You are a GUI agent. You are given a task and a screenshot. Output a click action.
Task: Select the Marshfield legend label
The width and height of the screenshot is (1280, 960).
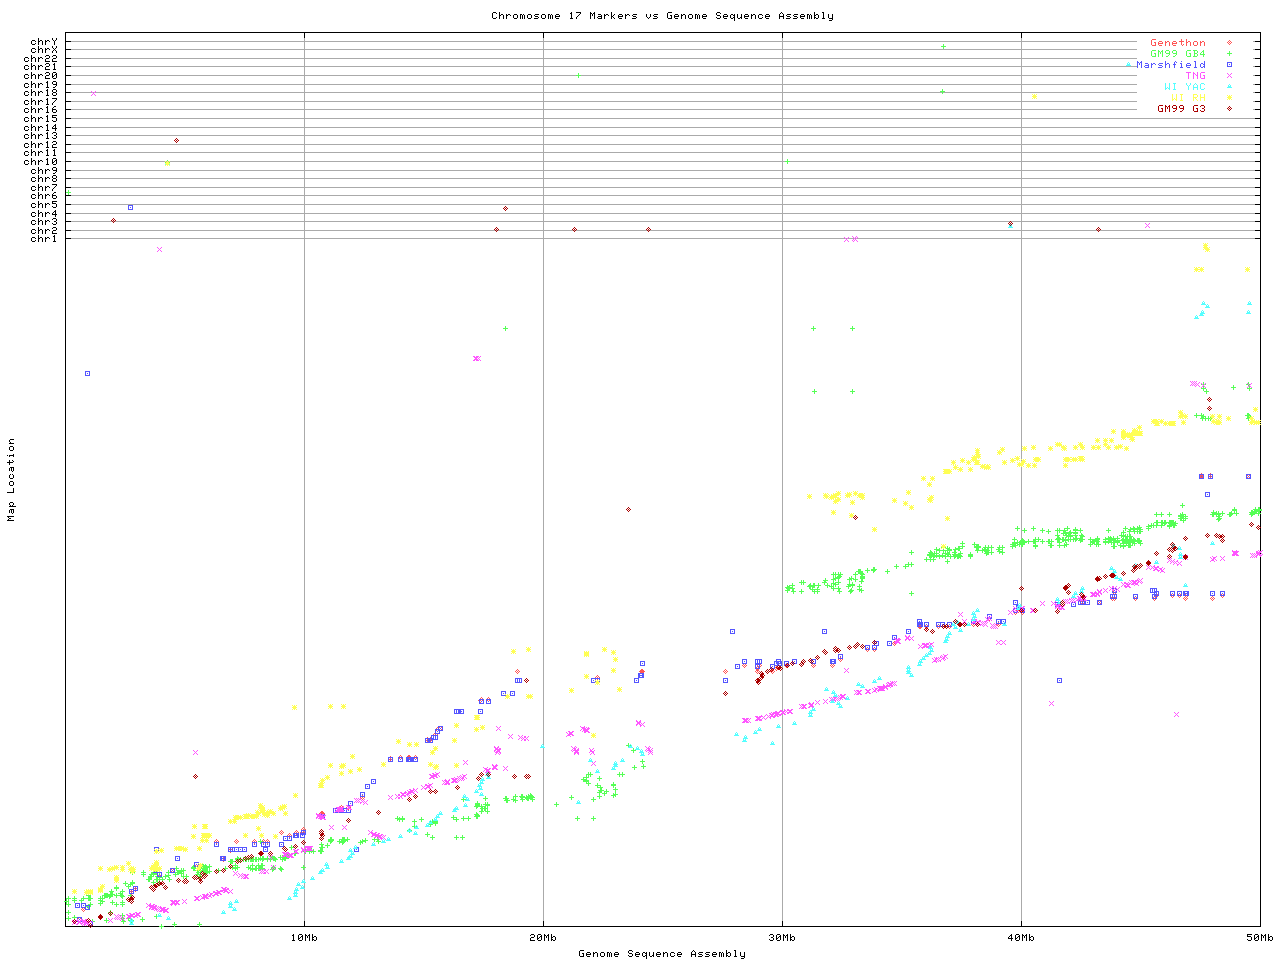tap(1170, 65)
